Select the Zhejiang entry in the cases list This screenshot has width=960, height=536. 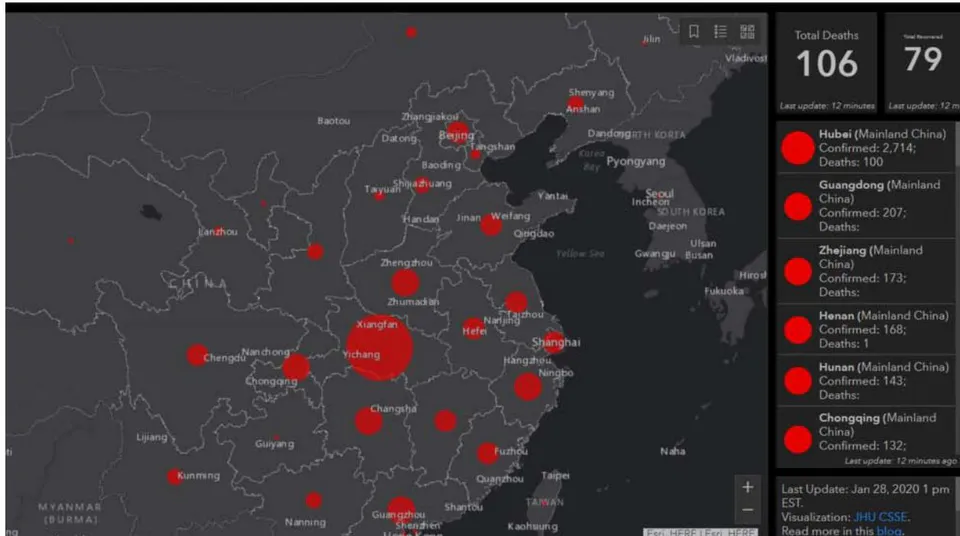[x=866, y=271]
